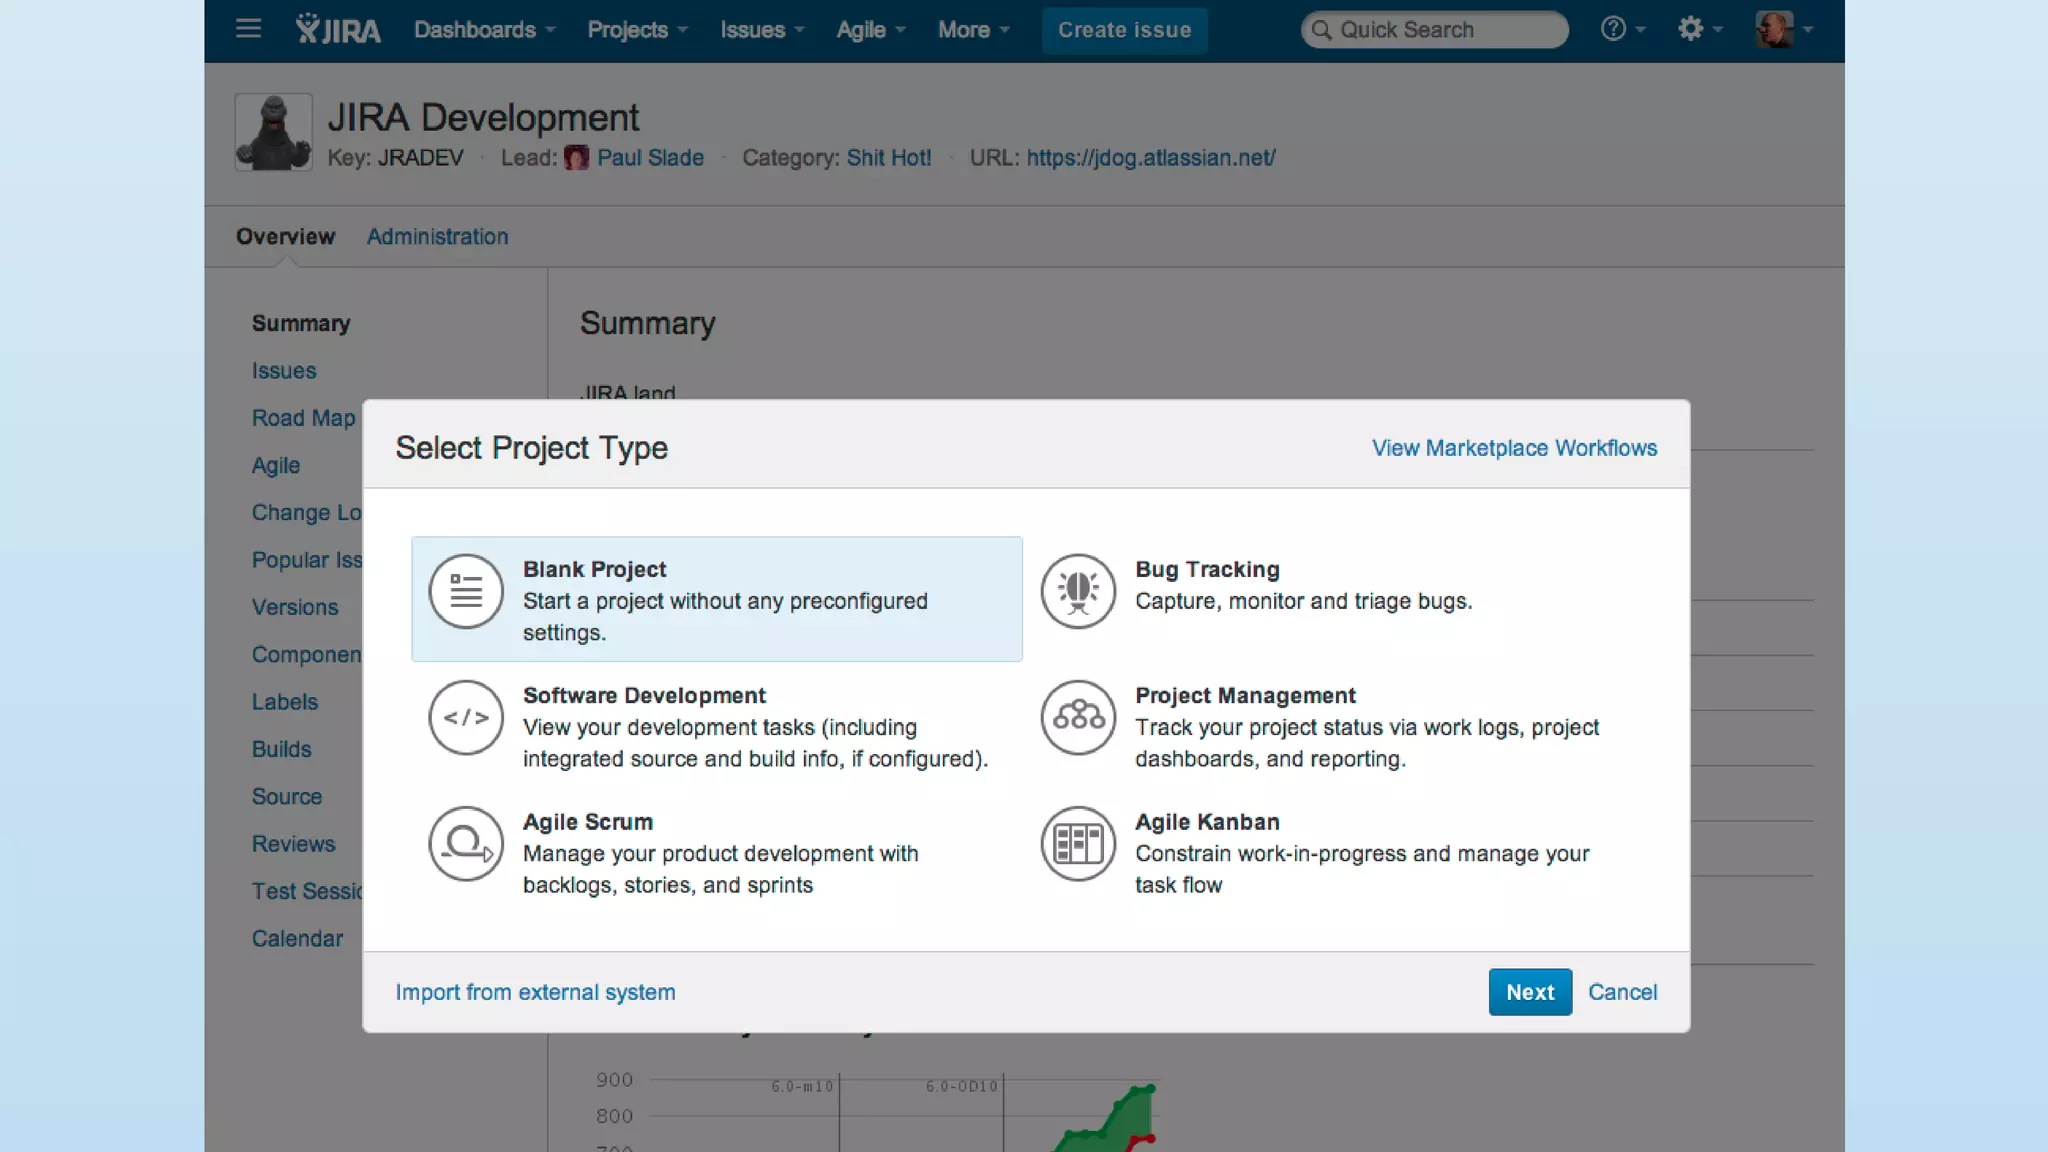
Task: Expand the settings gear dropdown
Action: [x=1698, y=29]
